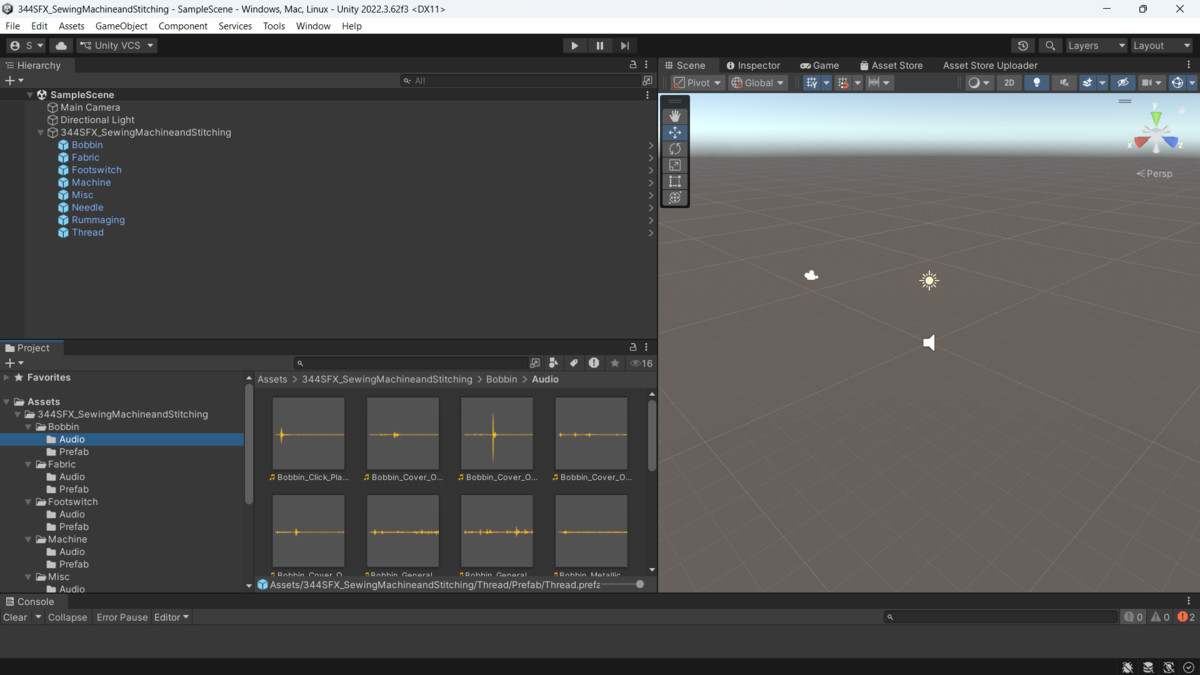Switch to Asset Store Uploader tab
Image resolution: width=1200 pixels, height=675 pixels.
(x=990, y=65)
